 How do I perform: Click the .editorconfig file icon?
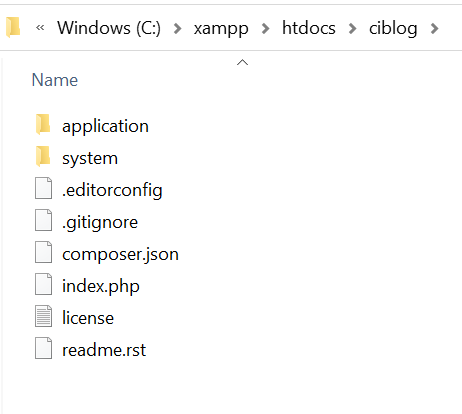pos(43,188)
